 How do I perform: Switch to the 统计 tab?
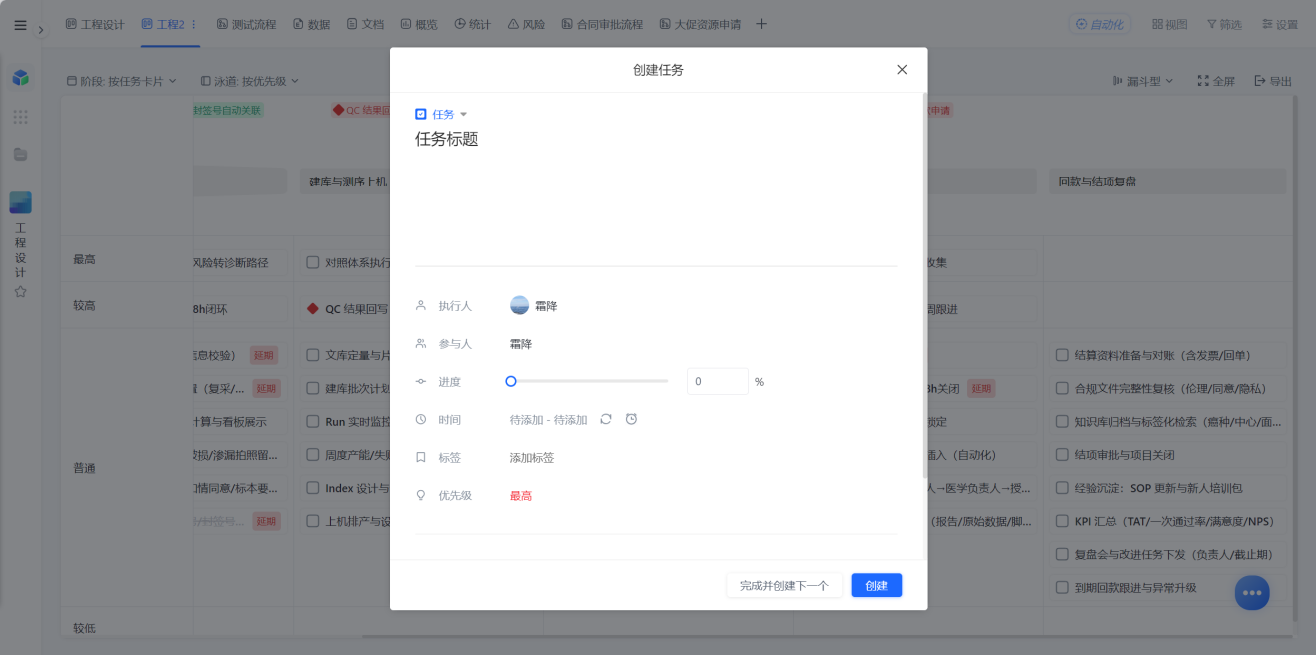[x=472, y=24]
